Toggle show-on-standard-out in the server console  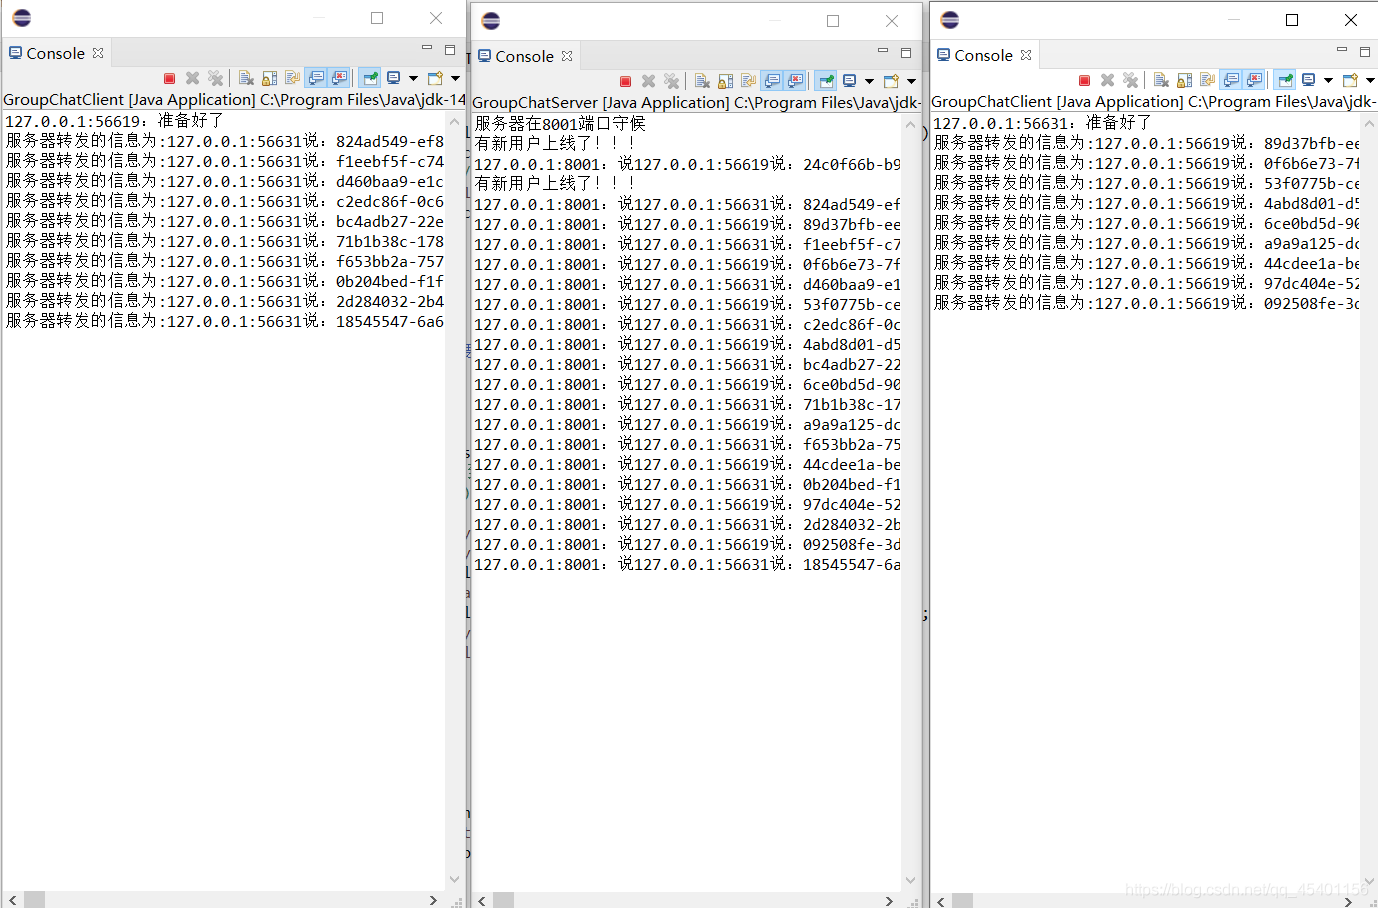[772, 81]
